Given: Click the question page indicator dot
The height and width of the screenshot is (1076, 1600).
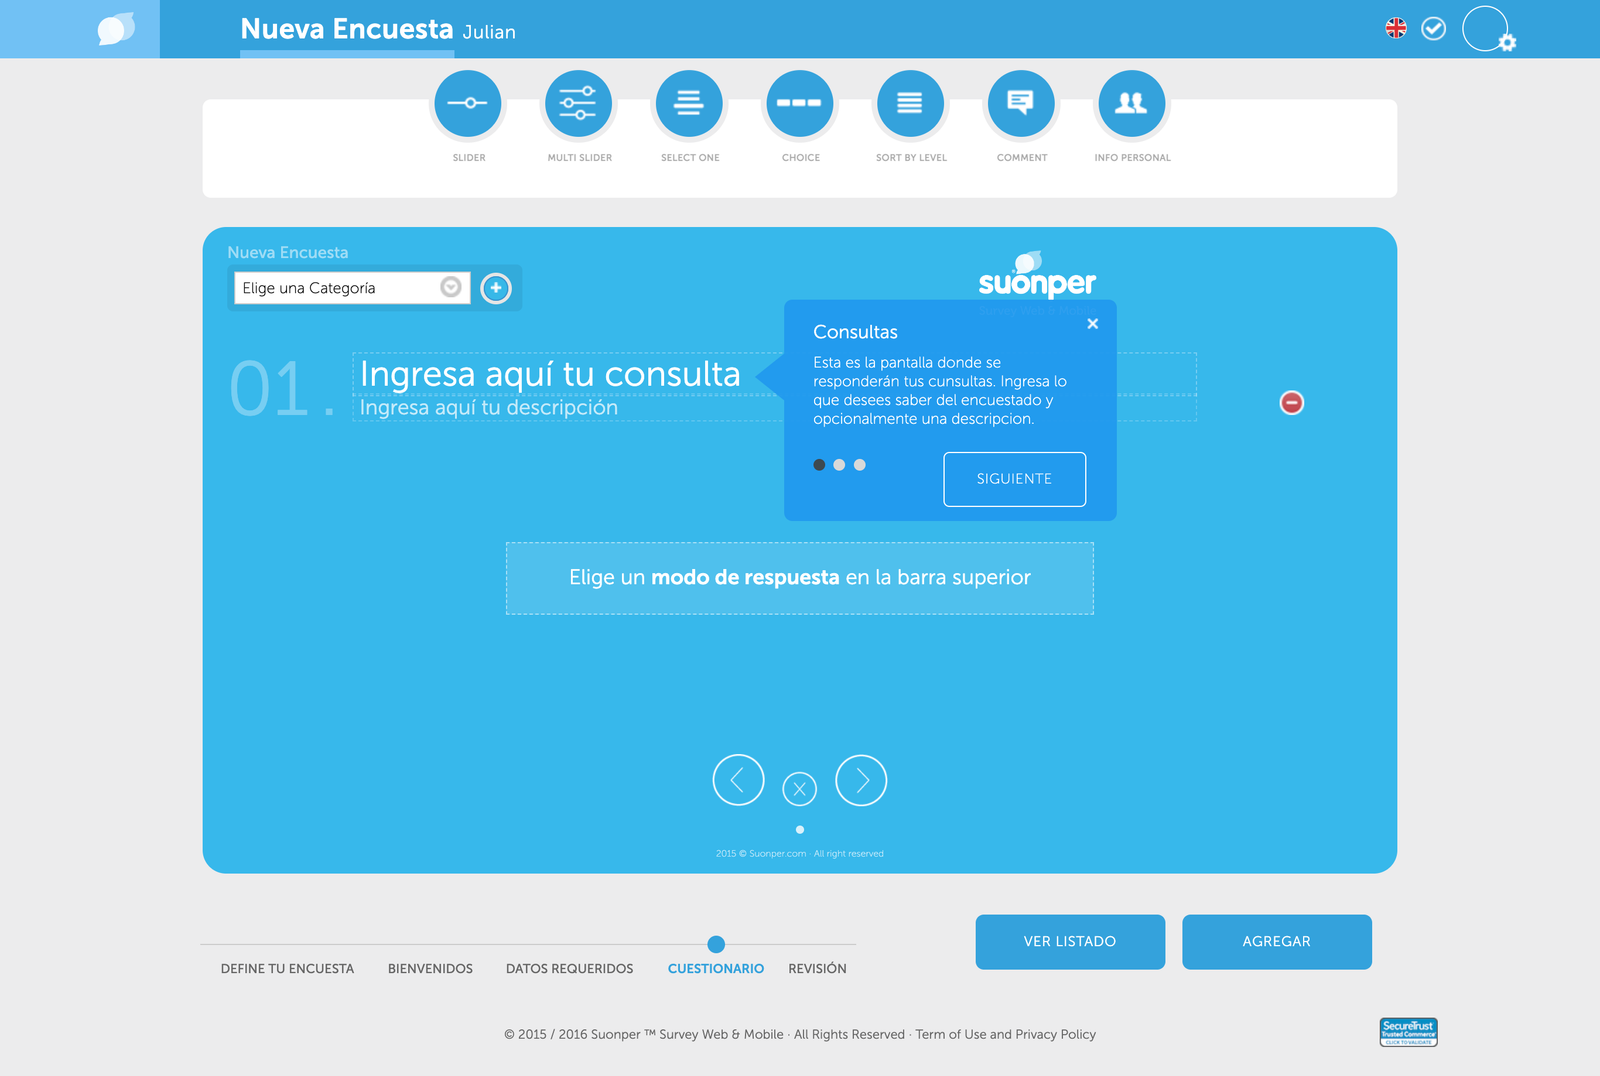Looking at the screenshot, I should tap(799, 829).
